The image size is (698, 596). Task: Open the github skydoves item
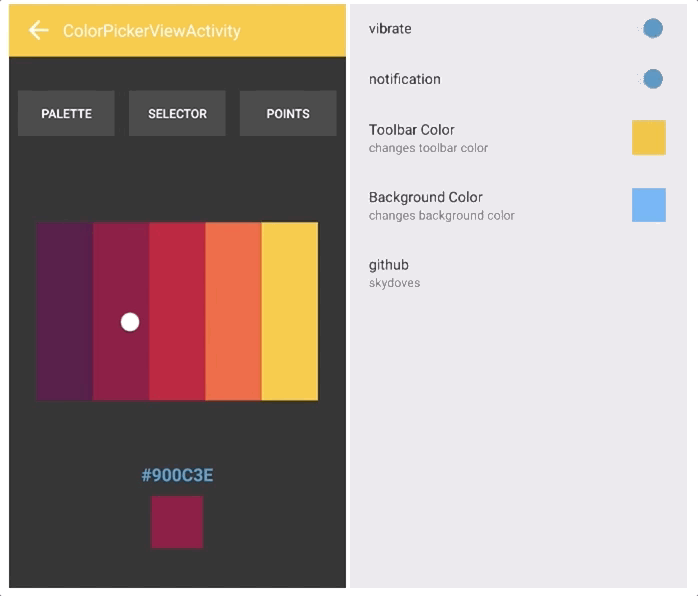(395, 273)
